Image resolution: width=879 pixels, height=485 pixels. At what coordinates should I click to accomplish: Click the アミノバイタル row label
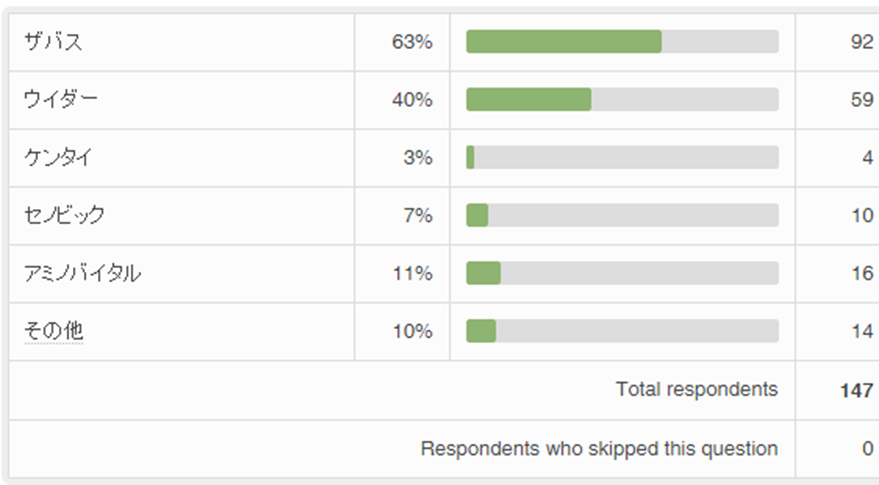(82, 273)
